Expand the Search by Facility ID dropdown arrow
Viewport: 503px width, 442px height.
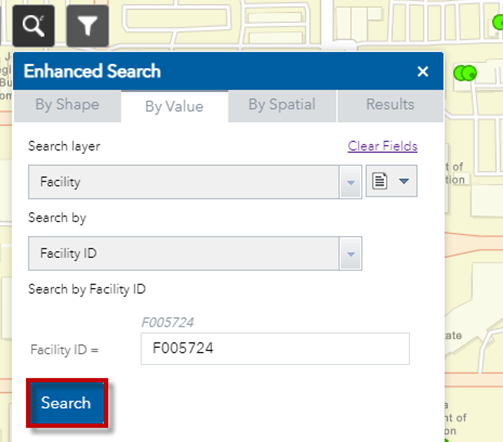[x=350, y=254]
